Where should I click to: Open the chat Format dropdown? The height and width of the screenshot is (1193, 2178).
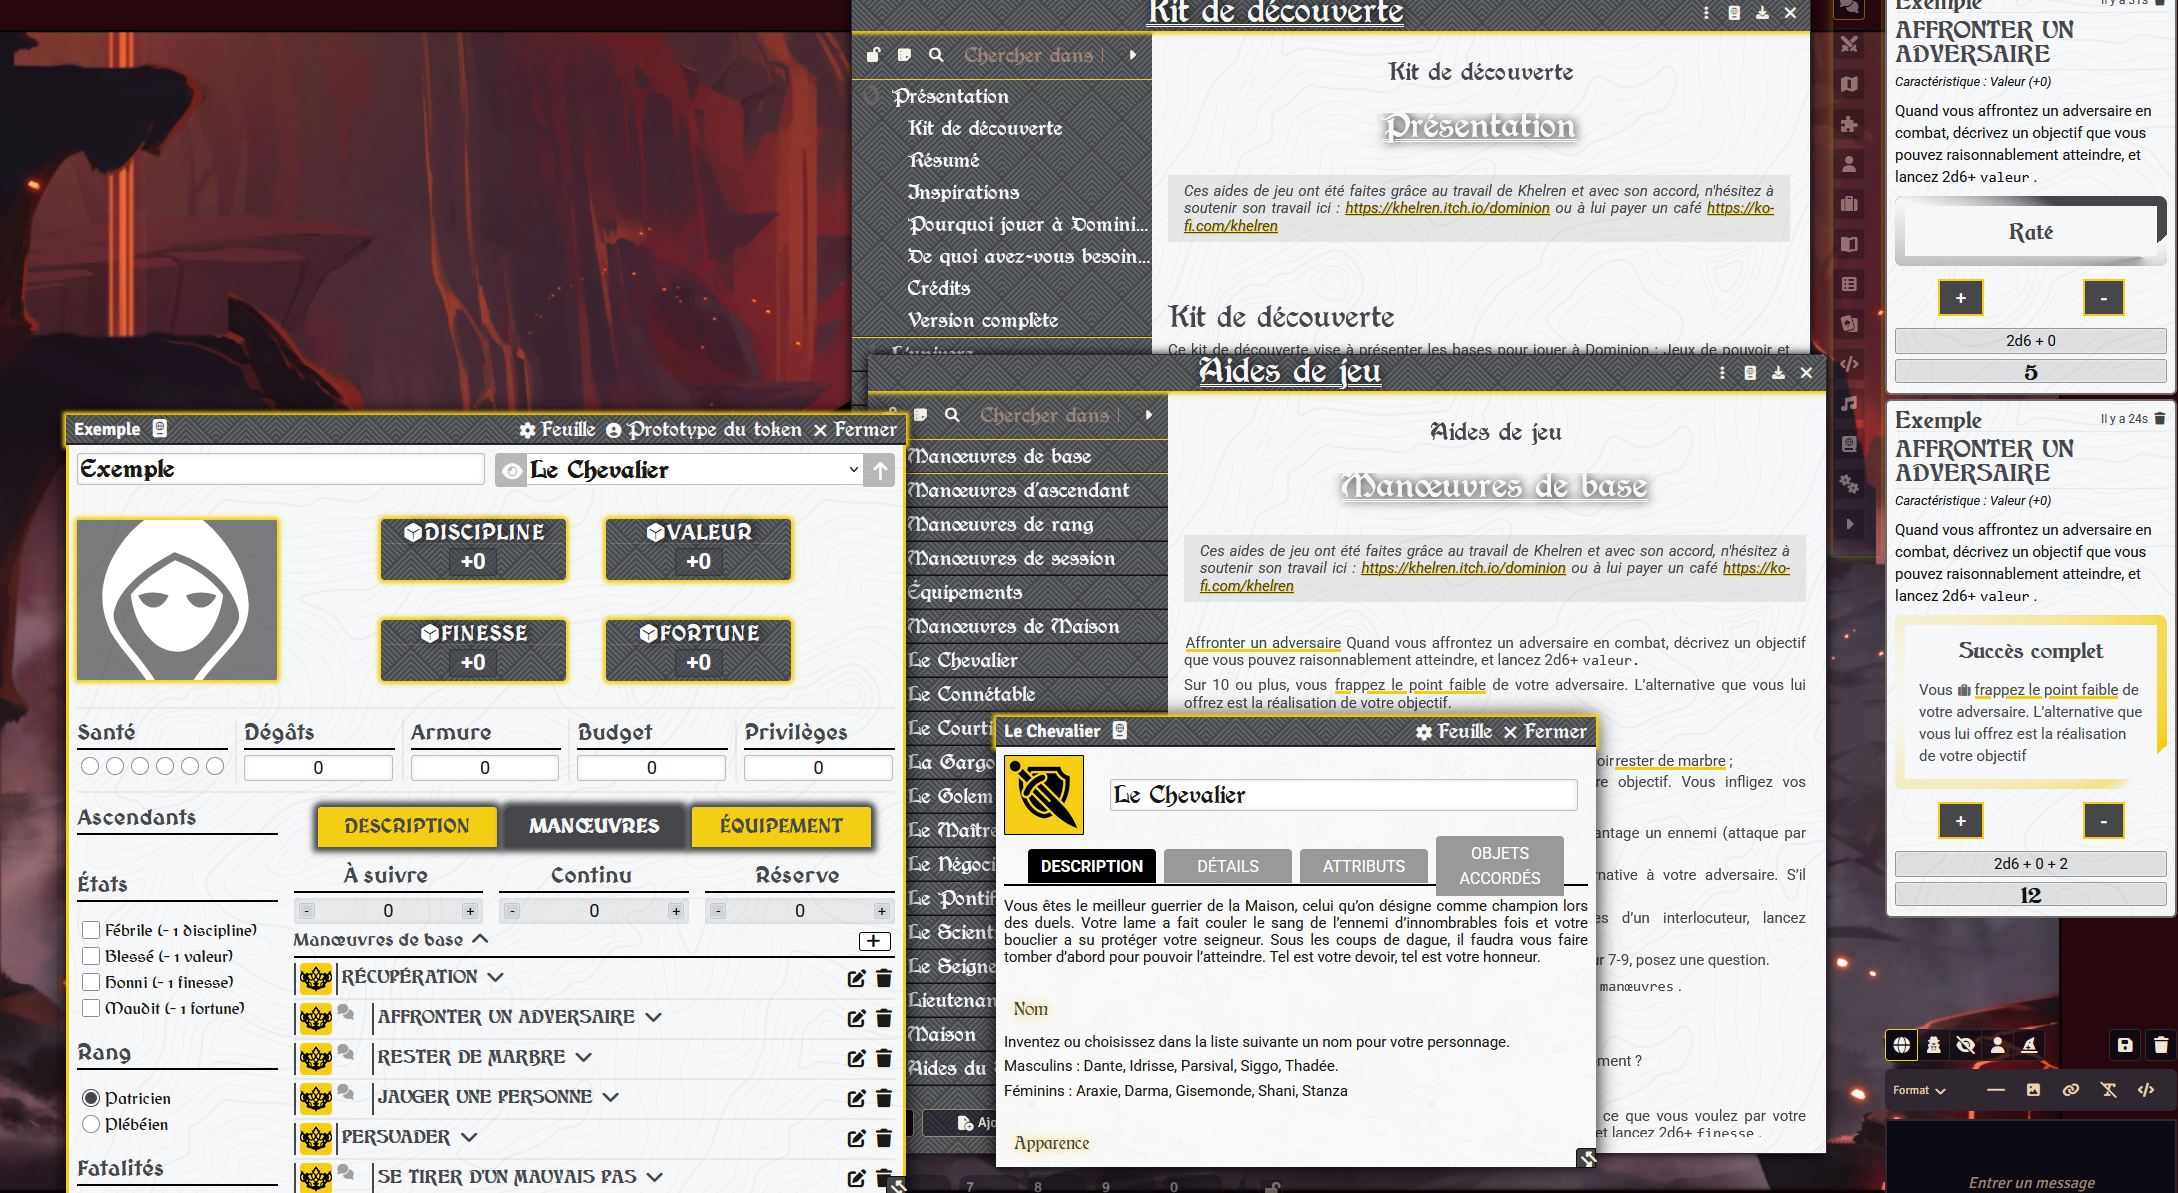click(x=1919, y=1090)
